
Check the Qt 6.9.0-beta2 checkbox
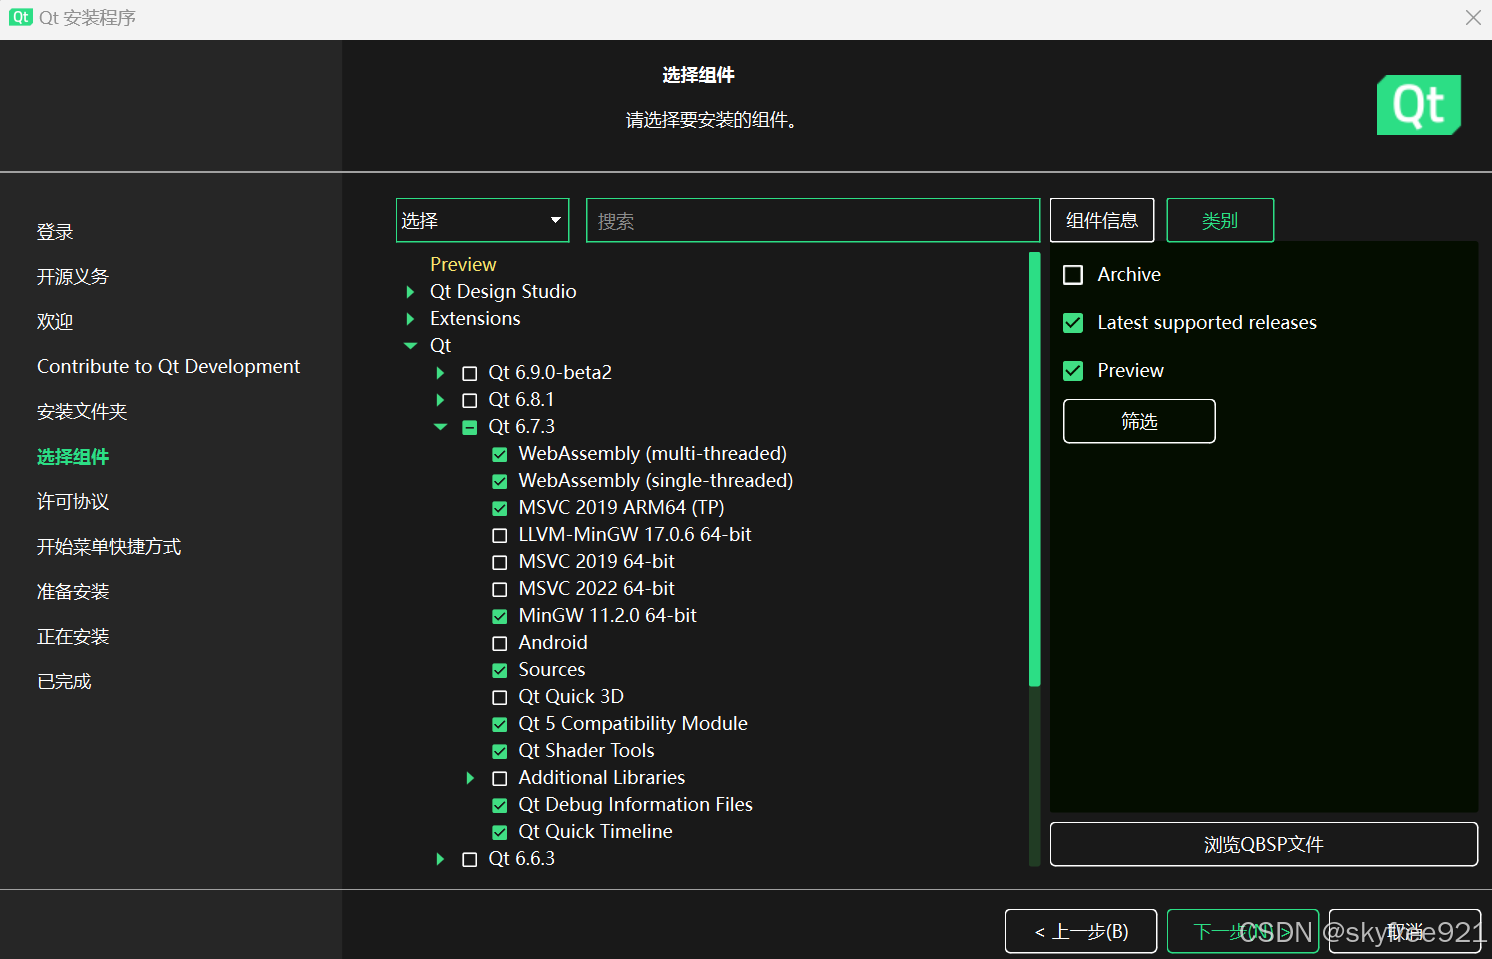470,373
